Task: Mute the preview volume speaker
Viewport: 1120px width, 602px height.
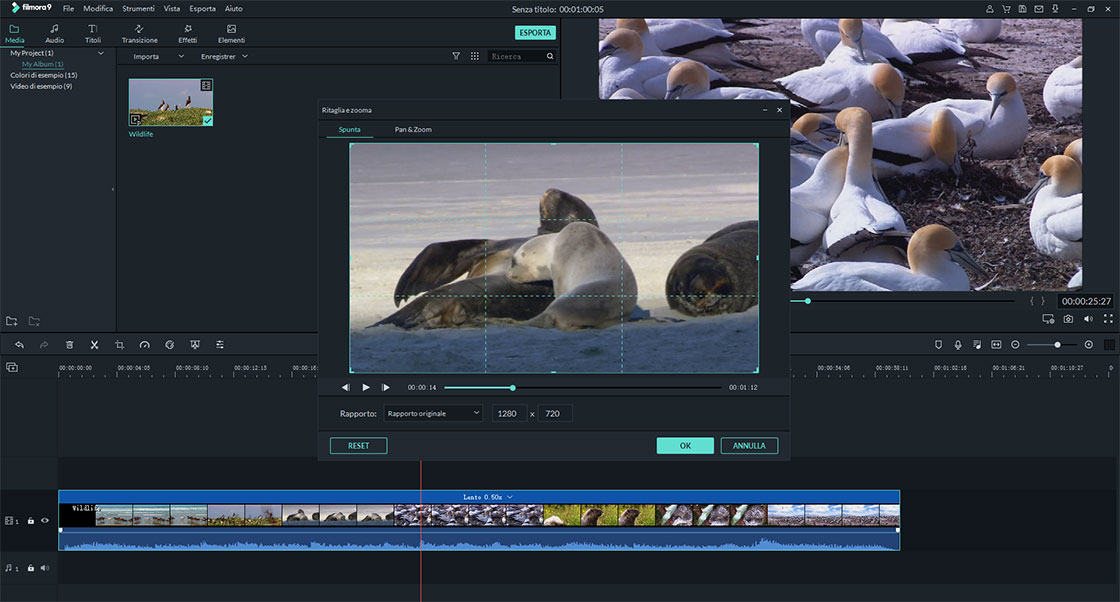Action: coord(1088,319)
